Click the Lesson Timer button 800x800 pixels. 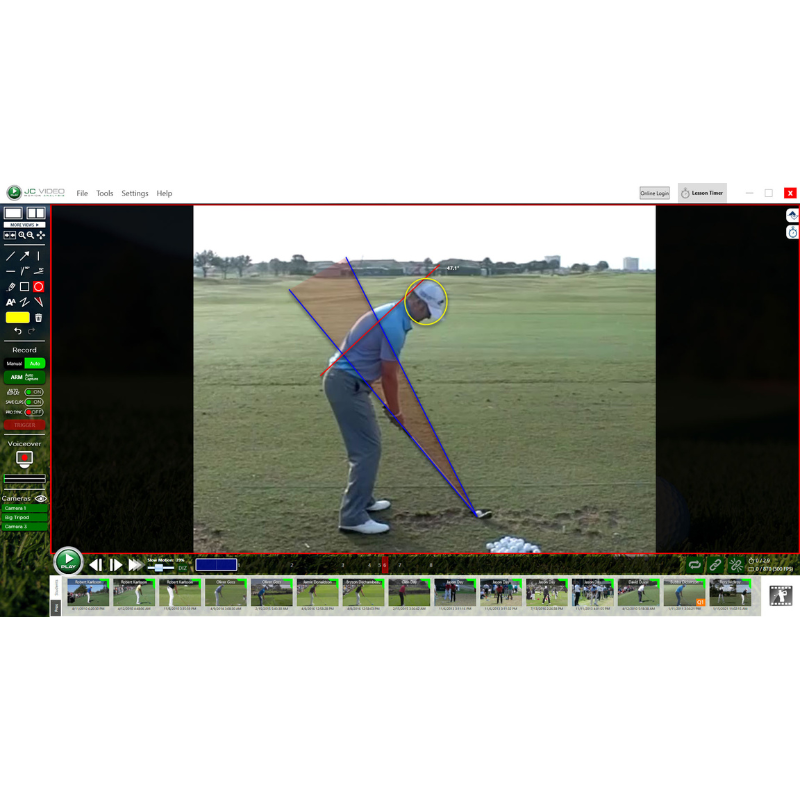[x=702, y=193]
